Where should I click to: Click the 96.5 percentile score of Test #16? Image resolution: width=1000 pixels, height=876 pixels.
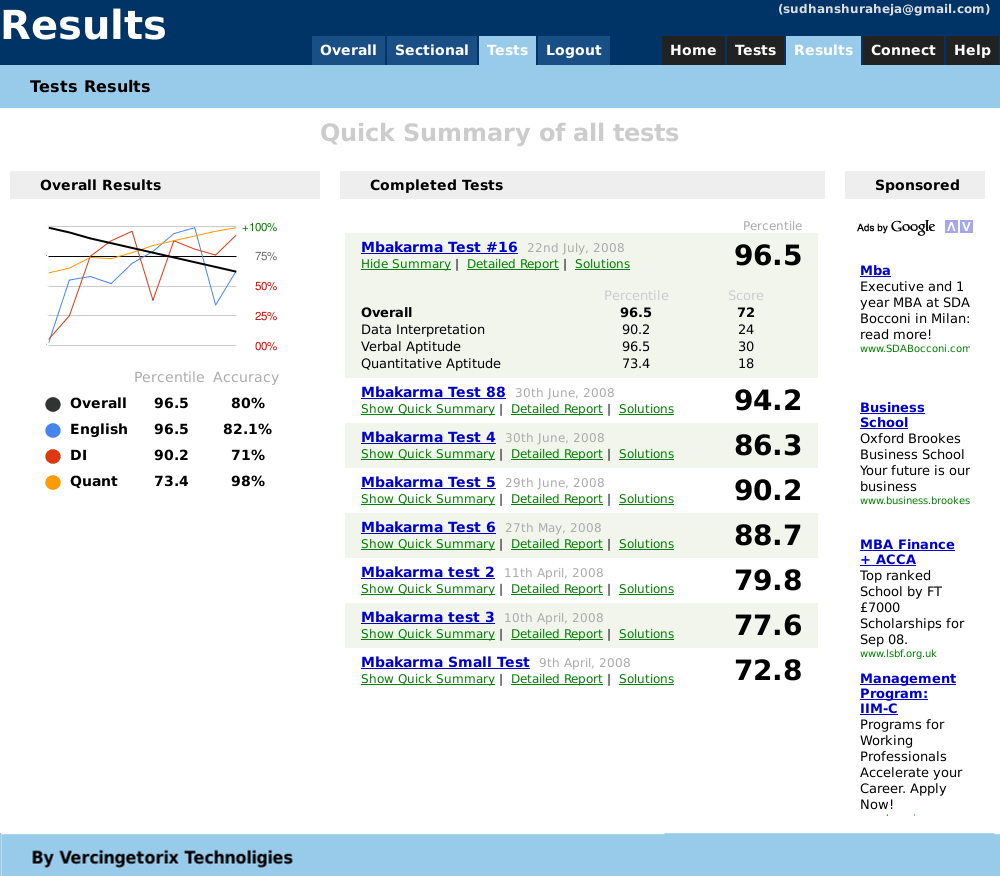pos(768,255)
